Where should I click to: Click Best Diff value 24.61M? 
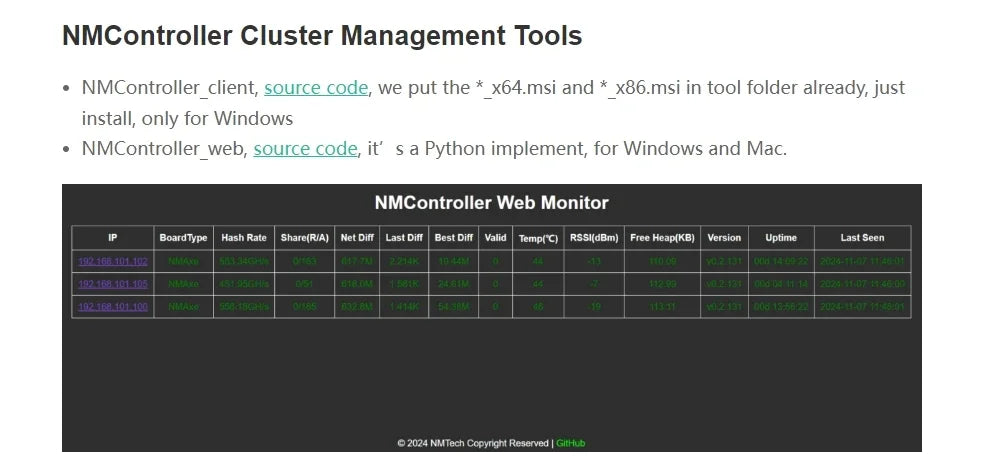[x=454, y=284]
